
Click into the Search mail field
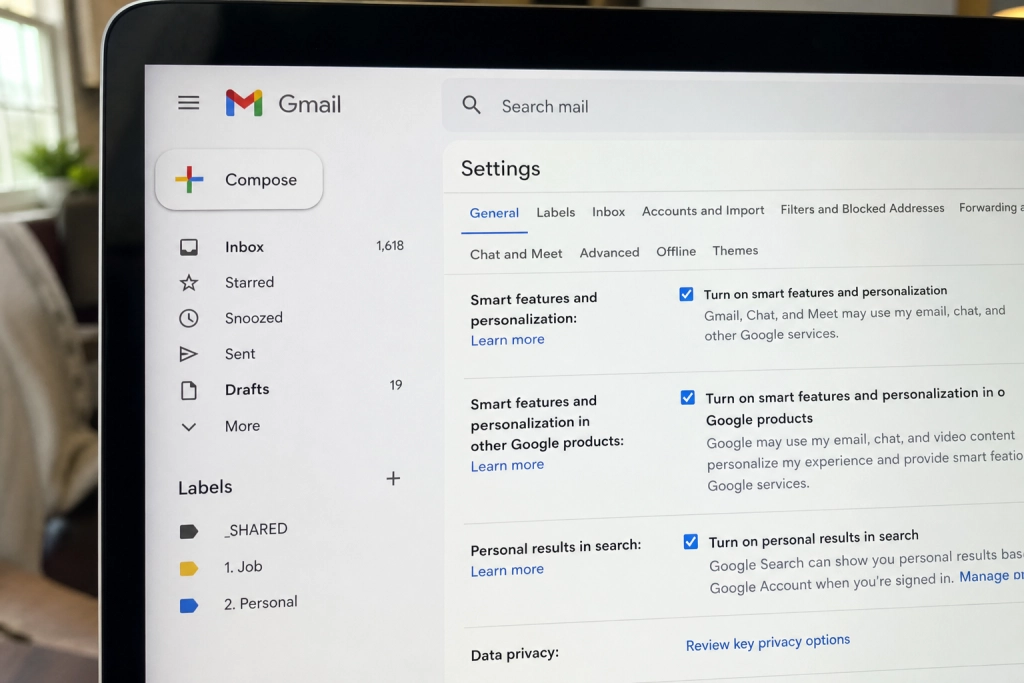click(733, 106)
